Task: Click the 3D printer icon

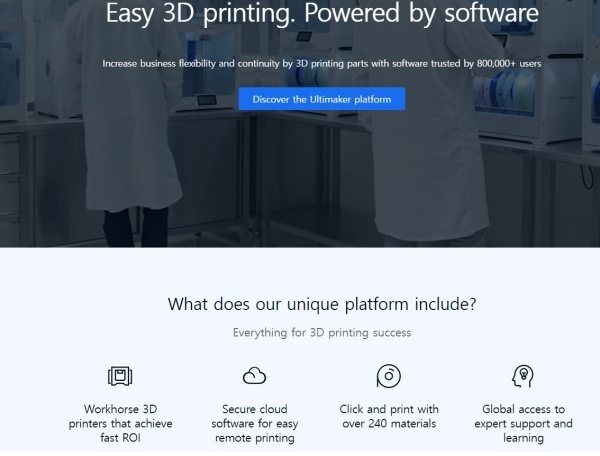Action: (x=120, y=376)
